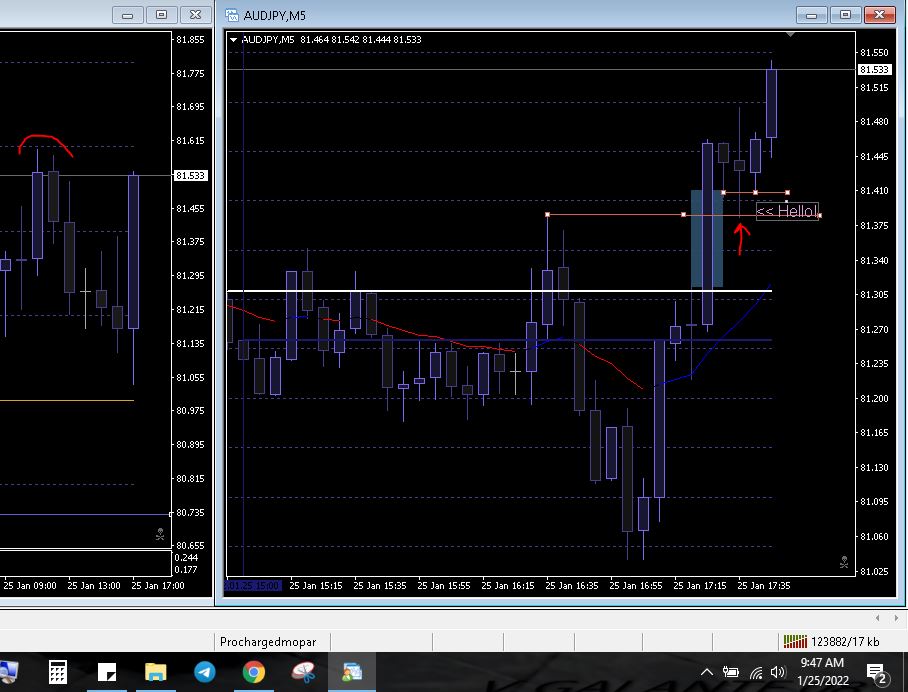
Task: Open the notification center with badge 2
Action: [x=875, y=672]
